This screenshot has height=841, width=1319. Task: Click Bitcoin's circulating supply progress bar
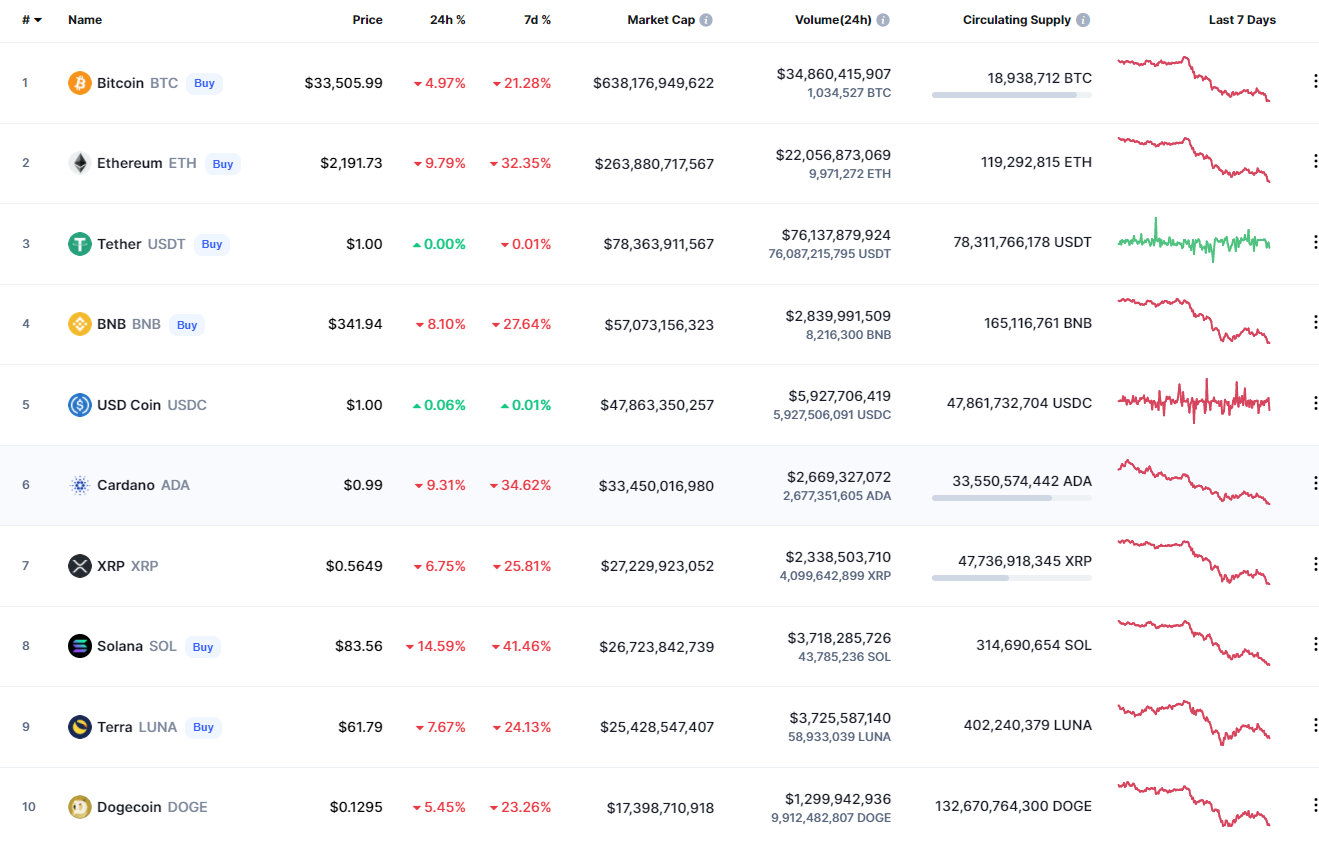click(1011, 95)
